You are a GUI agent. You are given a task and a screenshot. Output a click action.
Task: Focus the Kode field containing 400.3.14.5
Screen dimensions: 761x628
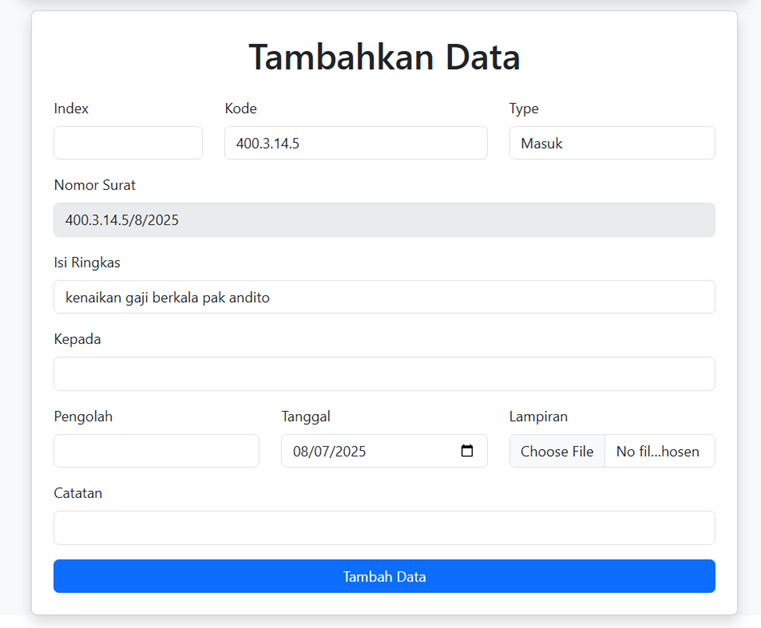click(x=355, y=143)
